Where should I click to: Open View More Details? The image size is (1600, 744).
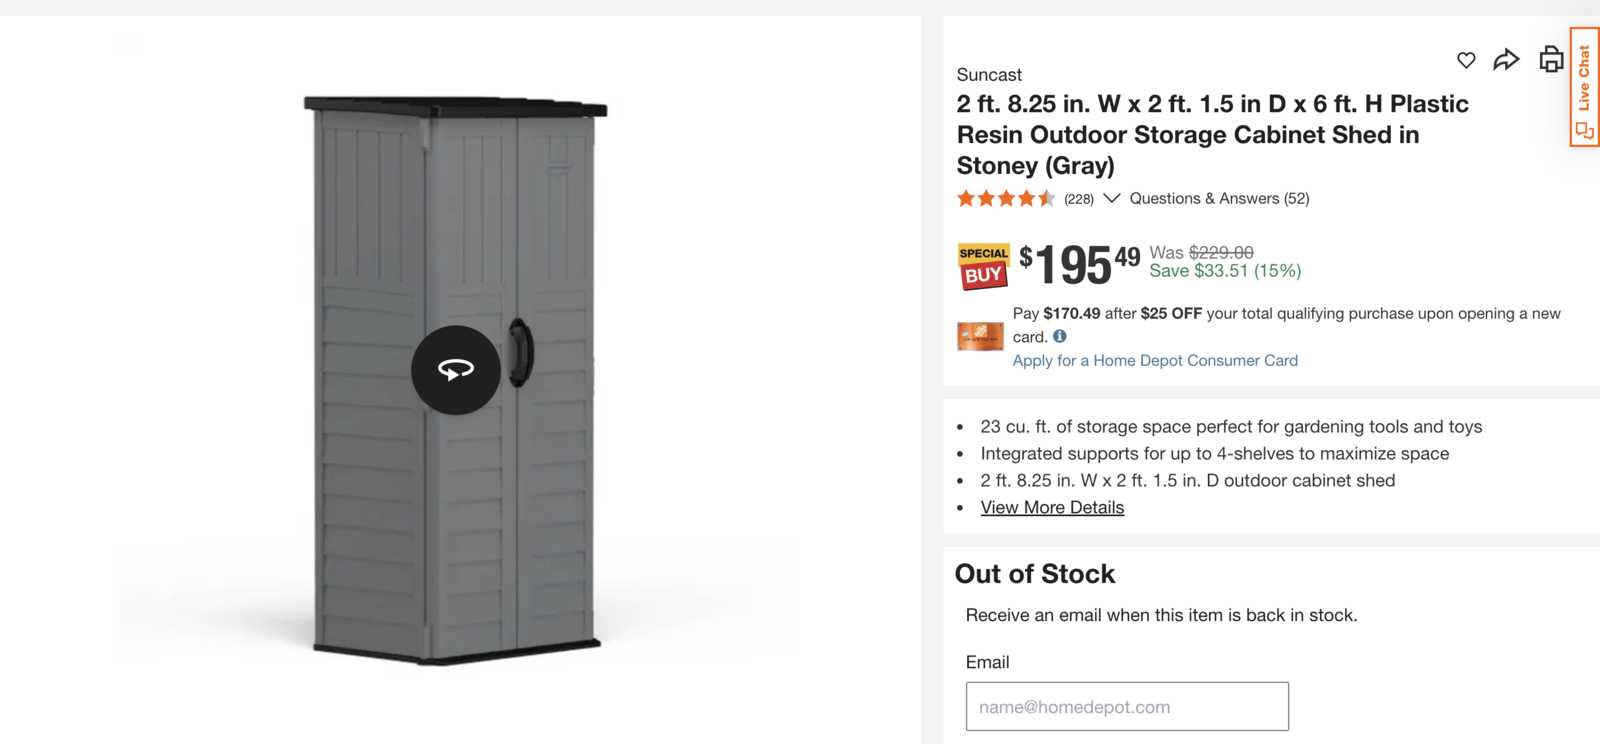(x=1051, y=507)
